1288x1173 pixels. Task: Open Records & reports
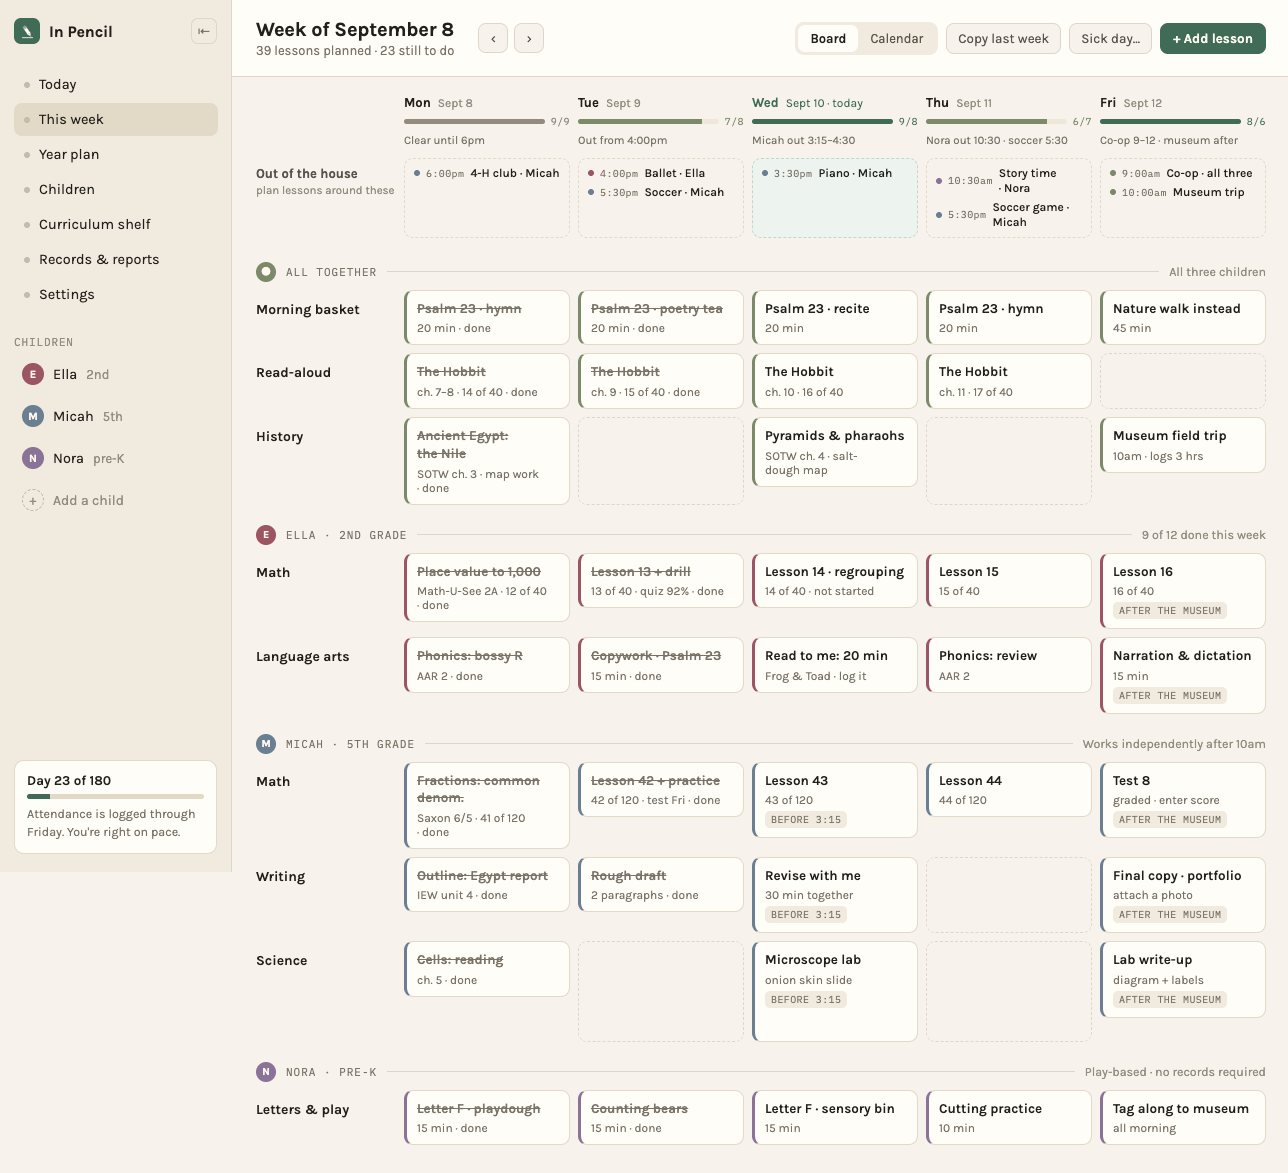coord(116,259)
